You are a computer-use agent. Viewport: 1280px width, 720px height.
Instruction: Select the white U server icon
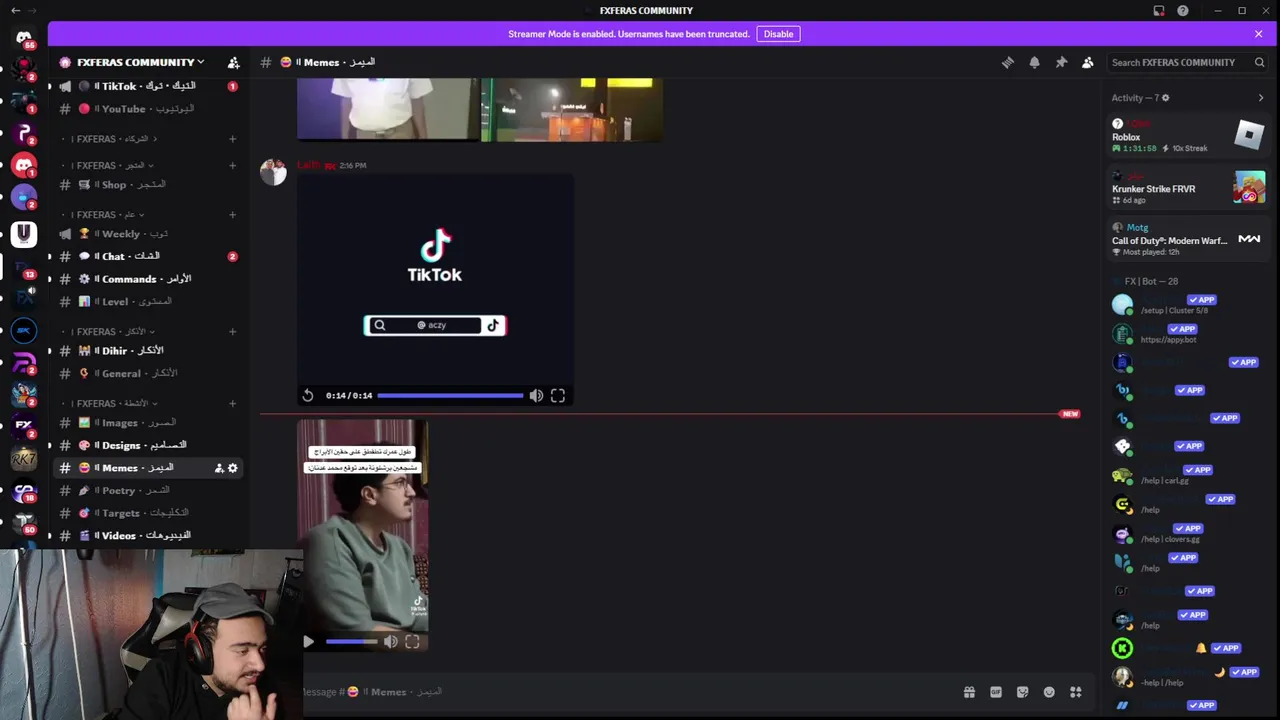(24, 234)
